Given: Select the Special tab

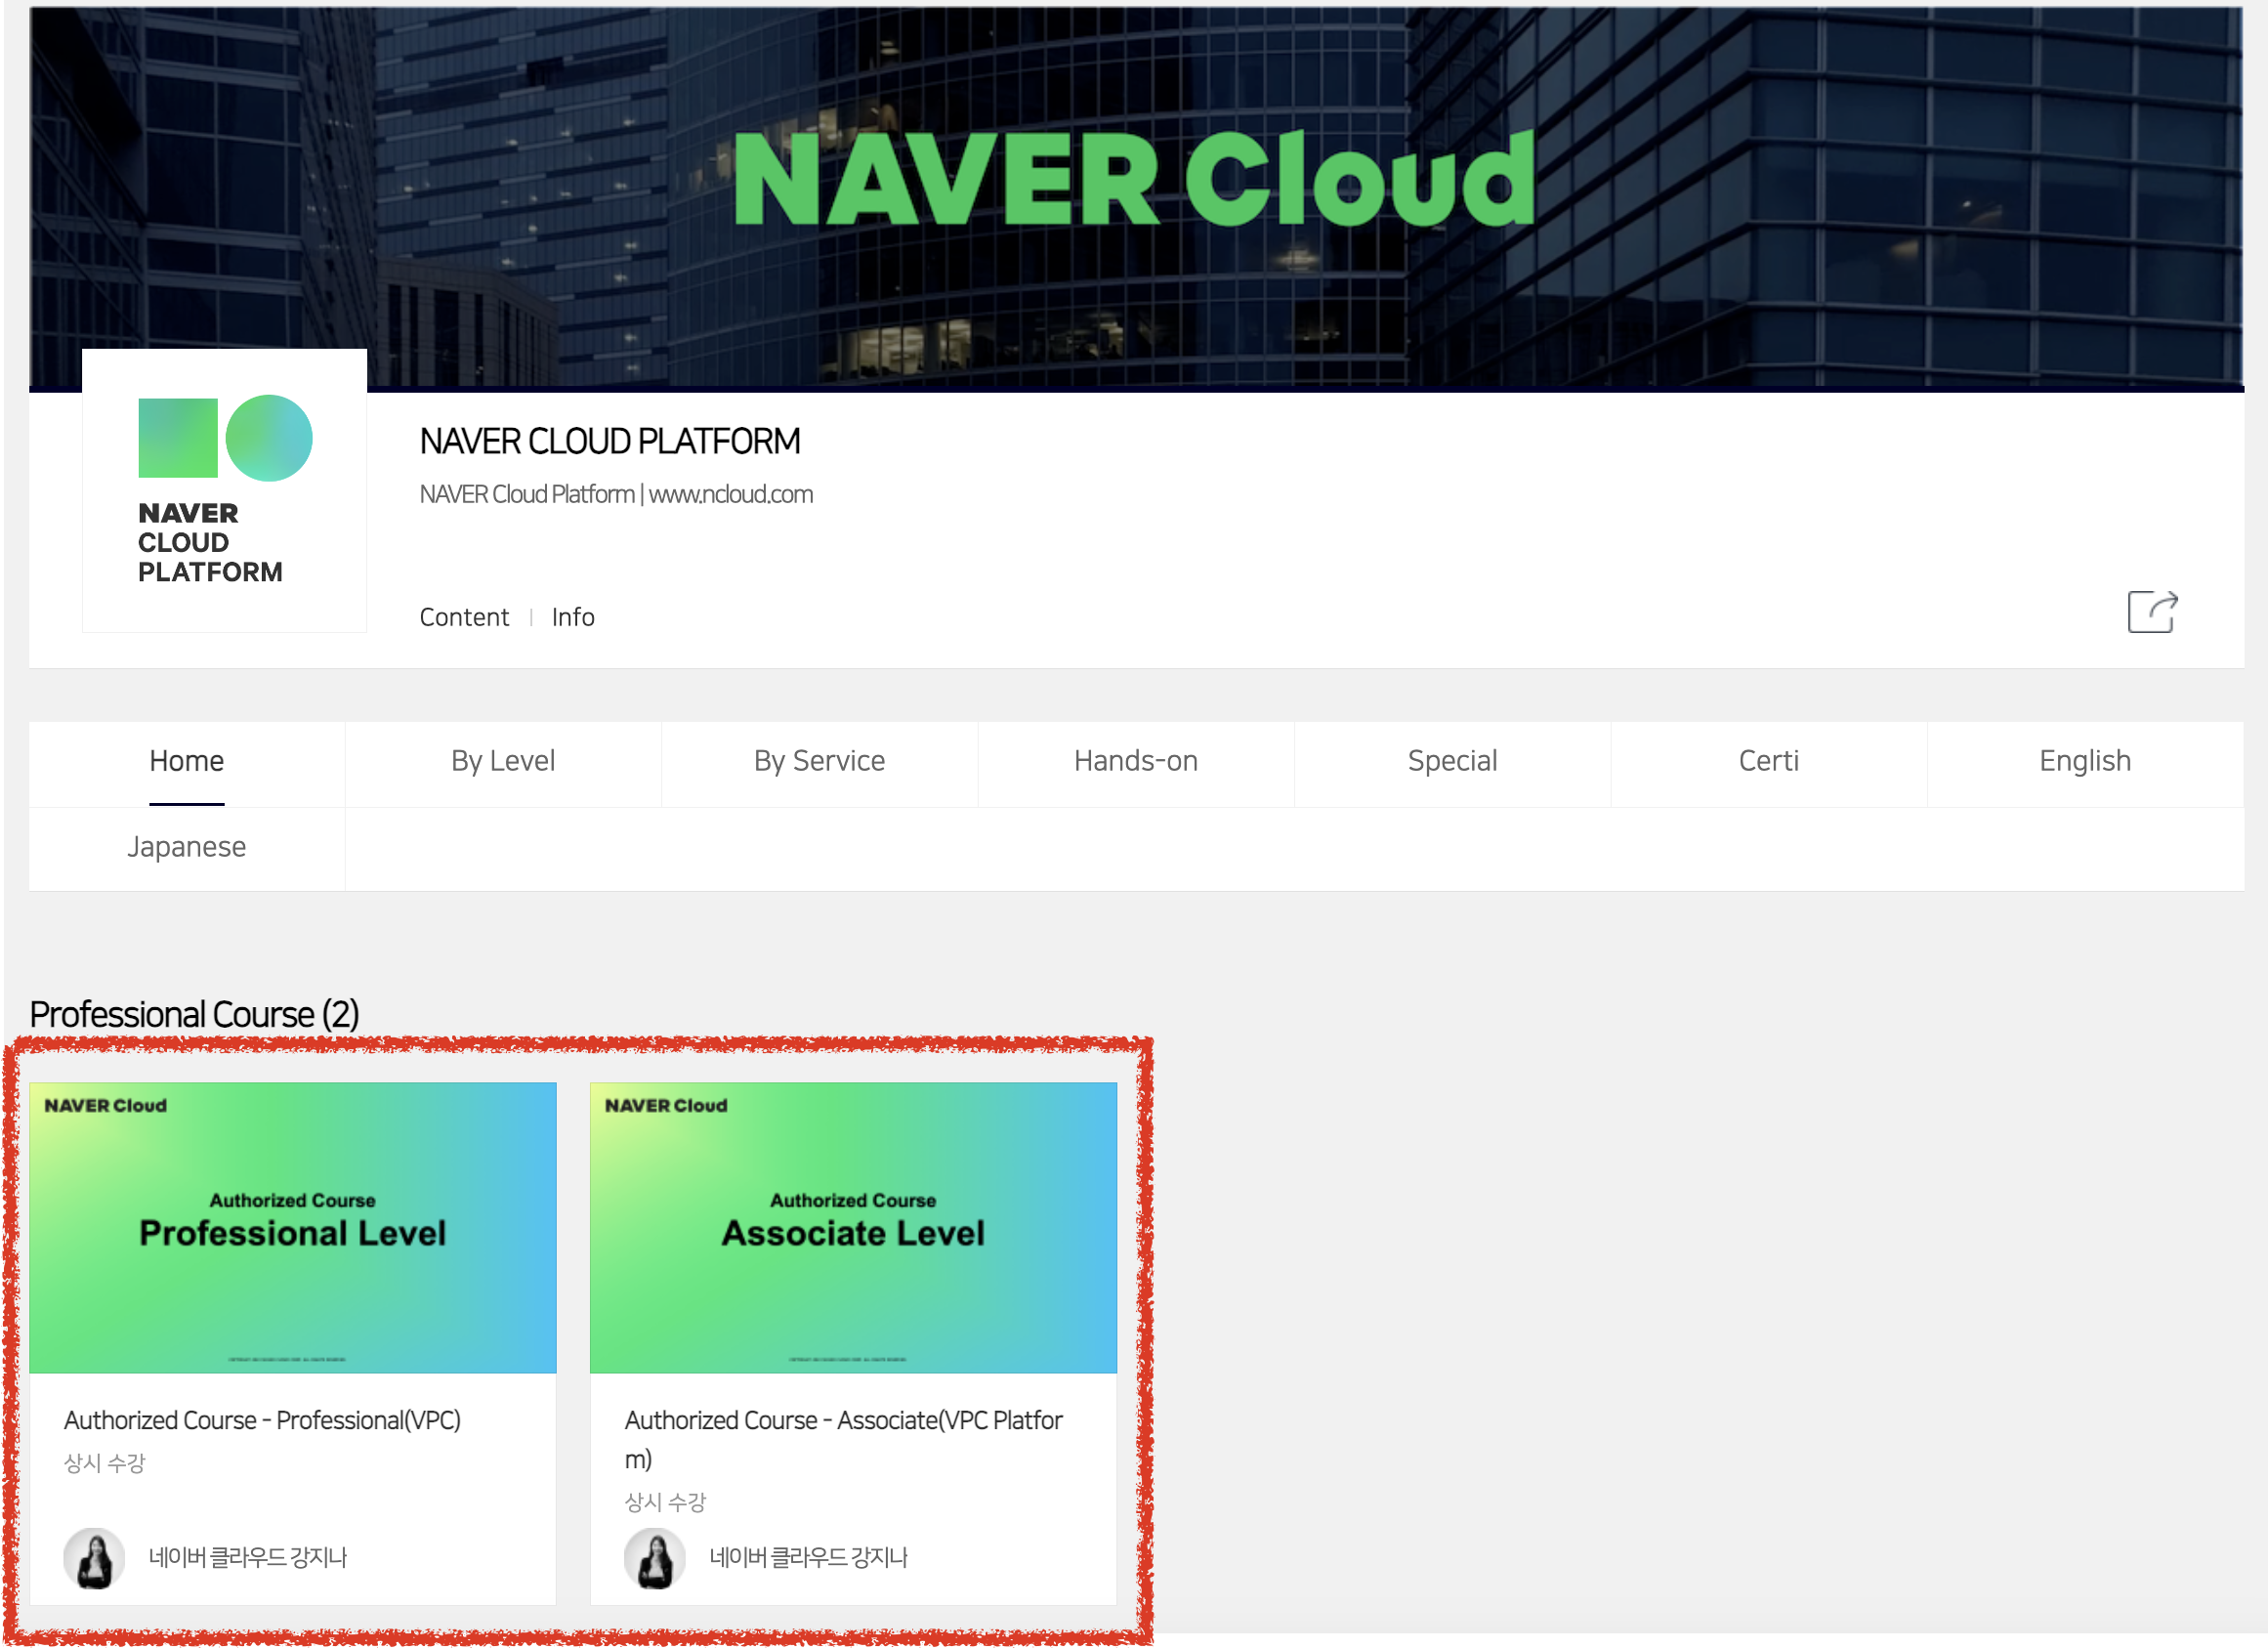Looking at the screenshot, I should point(1452,761).
